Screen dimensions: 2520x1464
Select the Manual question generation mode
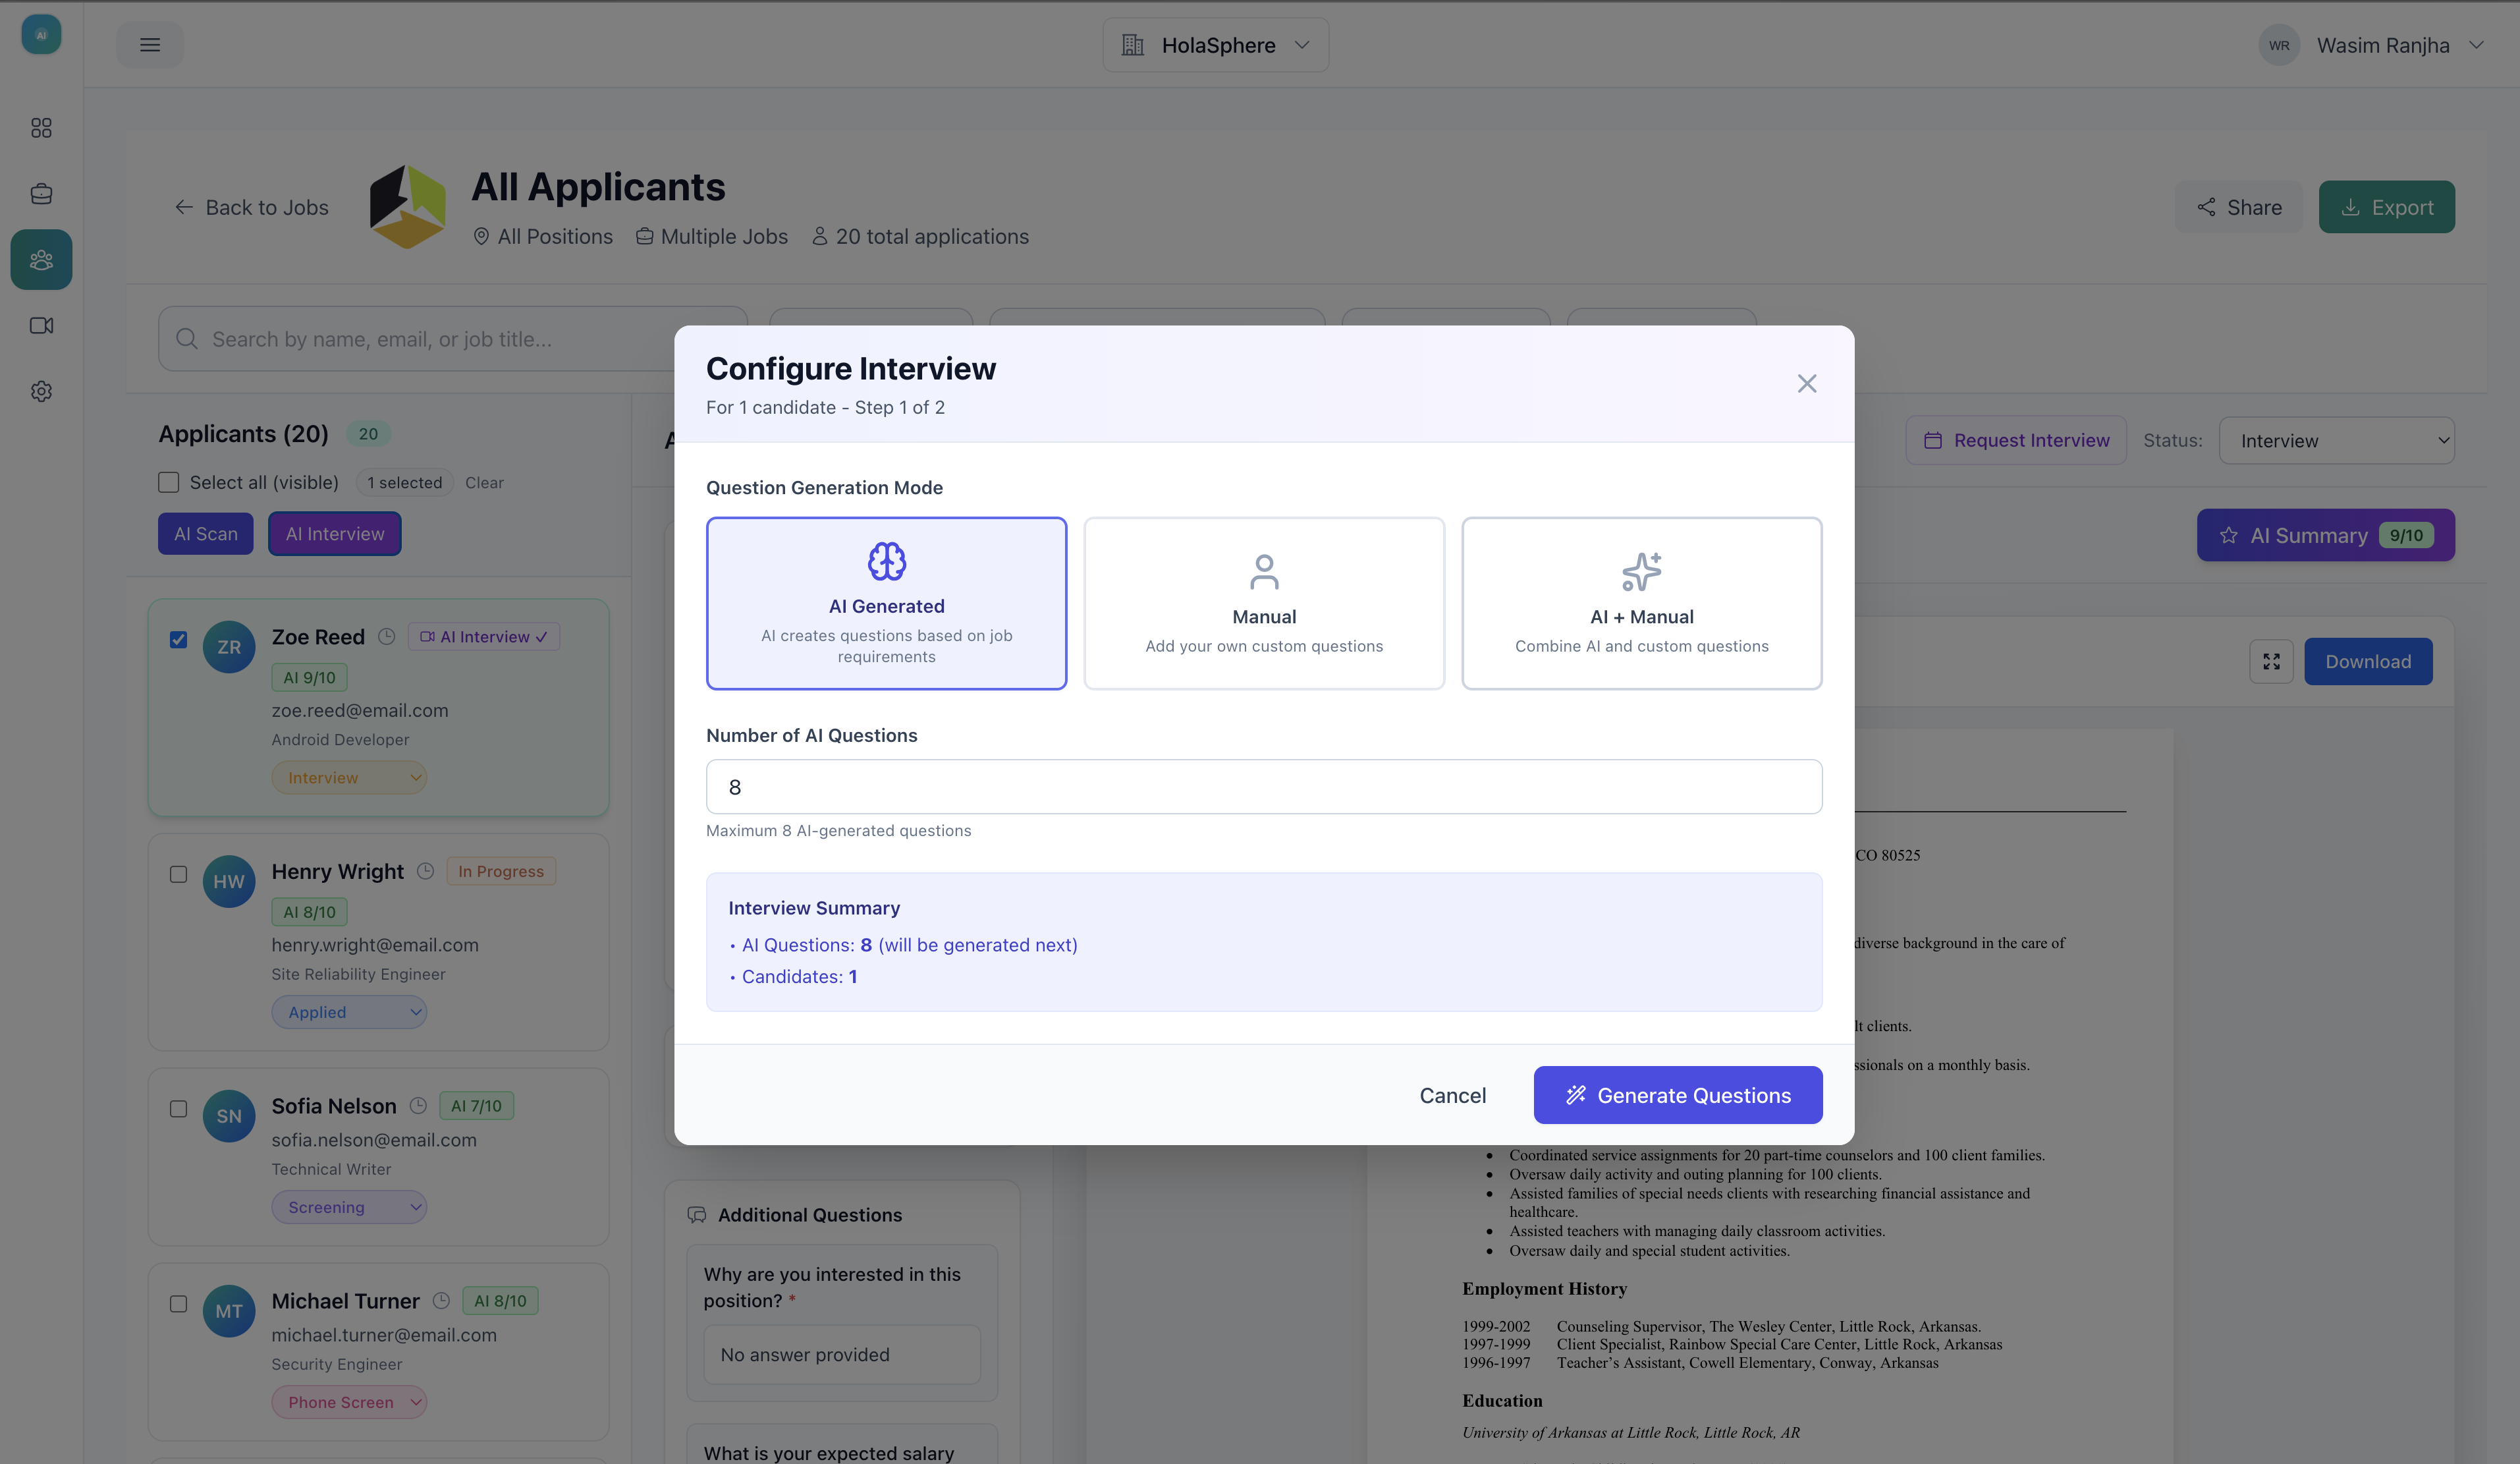click(x=1263, y=602)
